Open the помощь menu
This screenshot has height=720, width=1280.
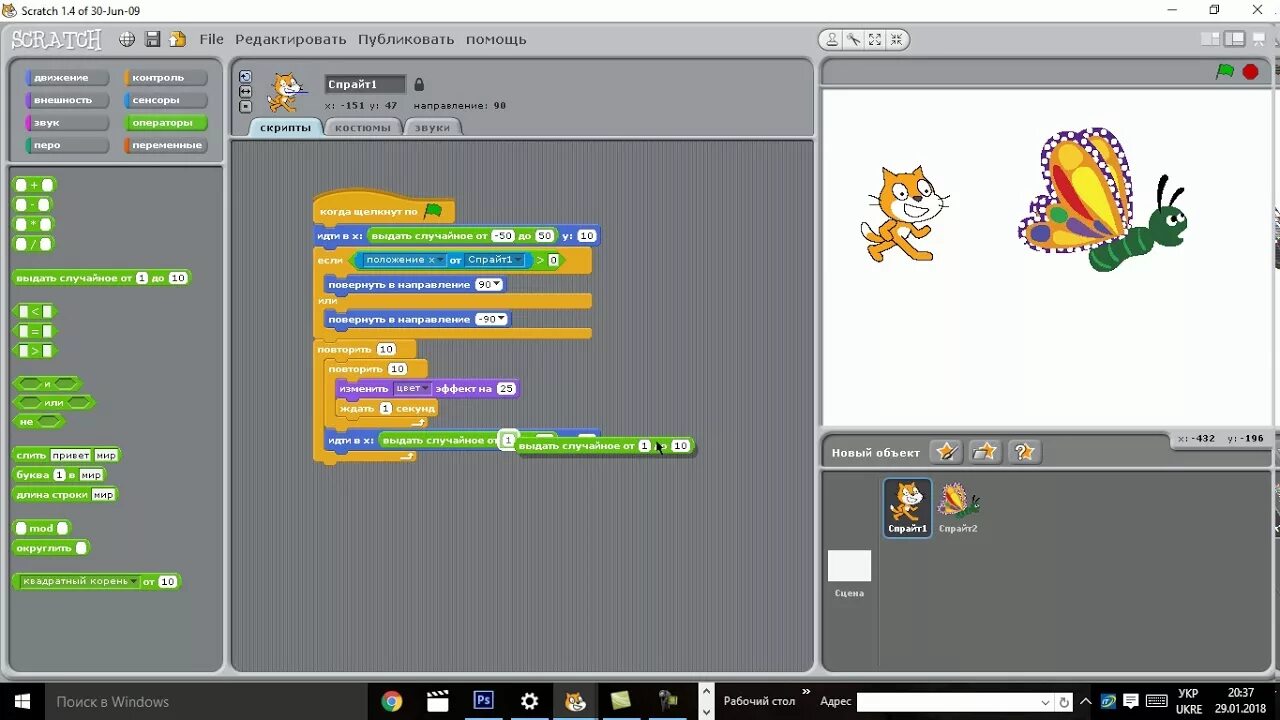coord(496,39)
